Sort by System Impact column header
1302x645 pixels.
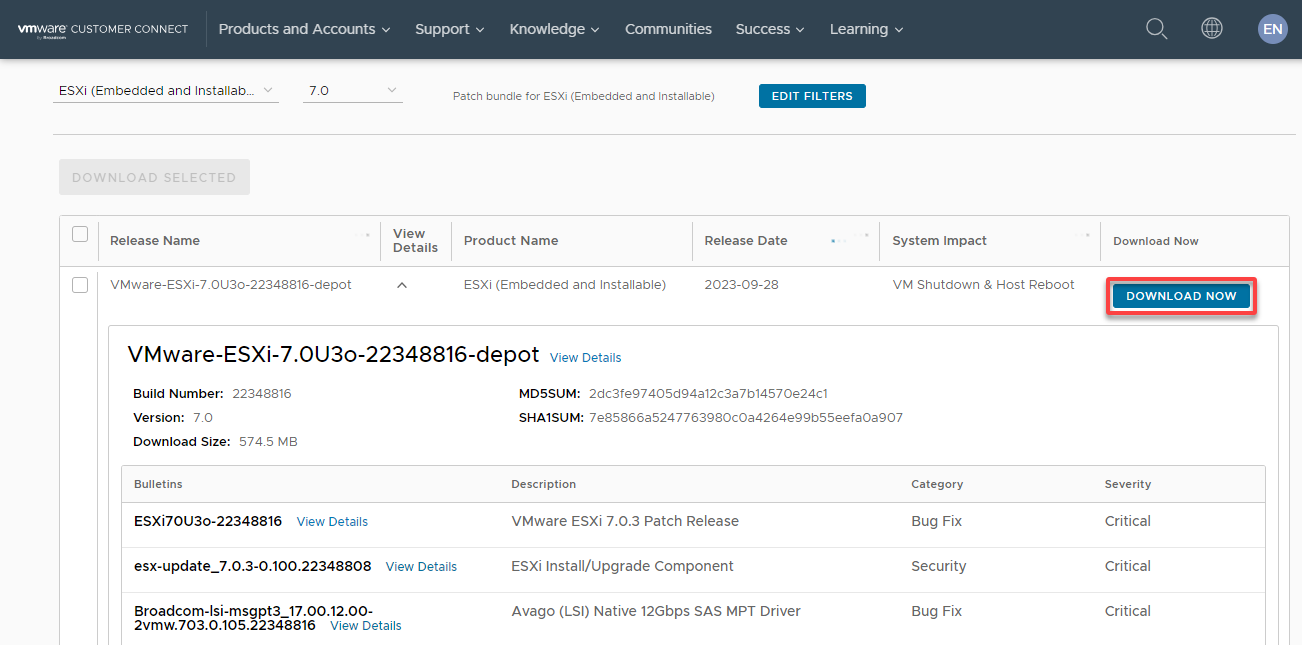tap(939, 241)
